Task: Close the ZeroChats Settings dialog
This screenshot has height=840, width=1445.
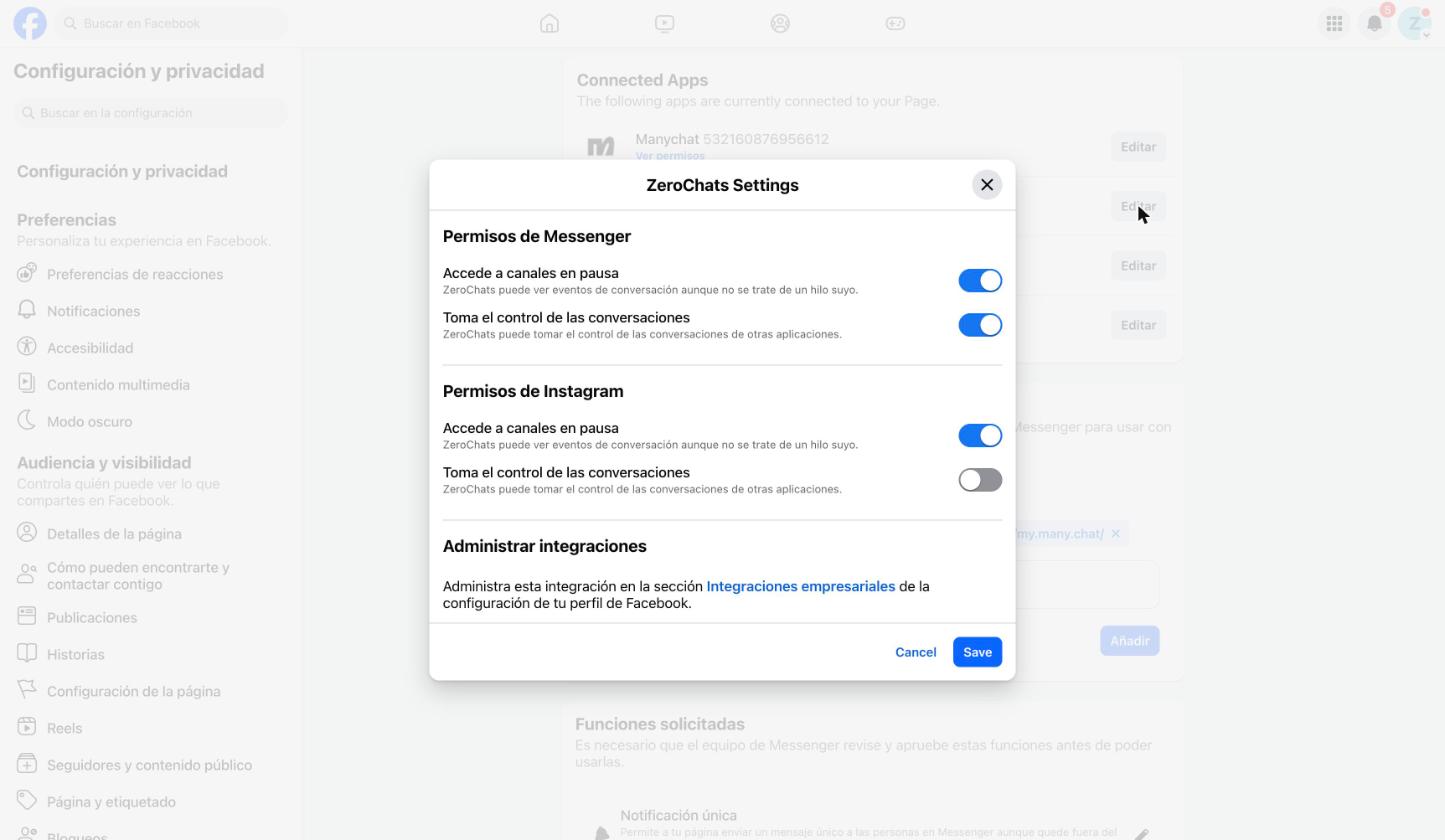Action: coord(987,185)
